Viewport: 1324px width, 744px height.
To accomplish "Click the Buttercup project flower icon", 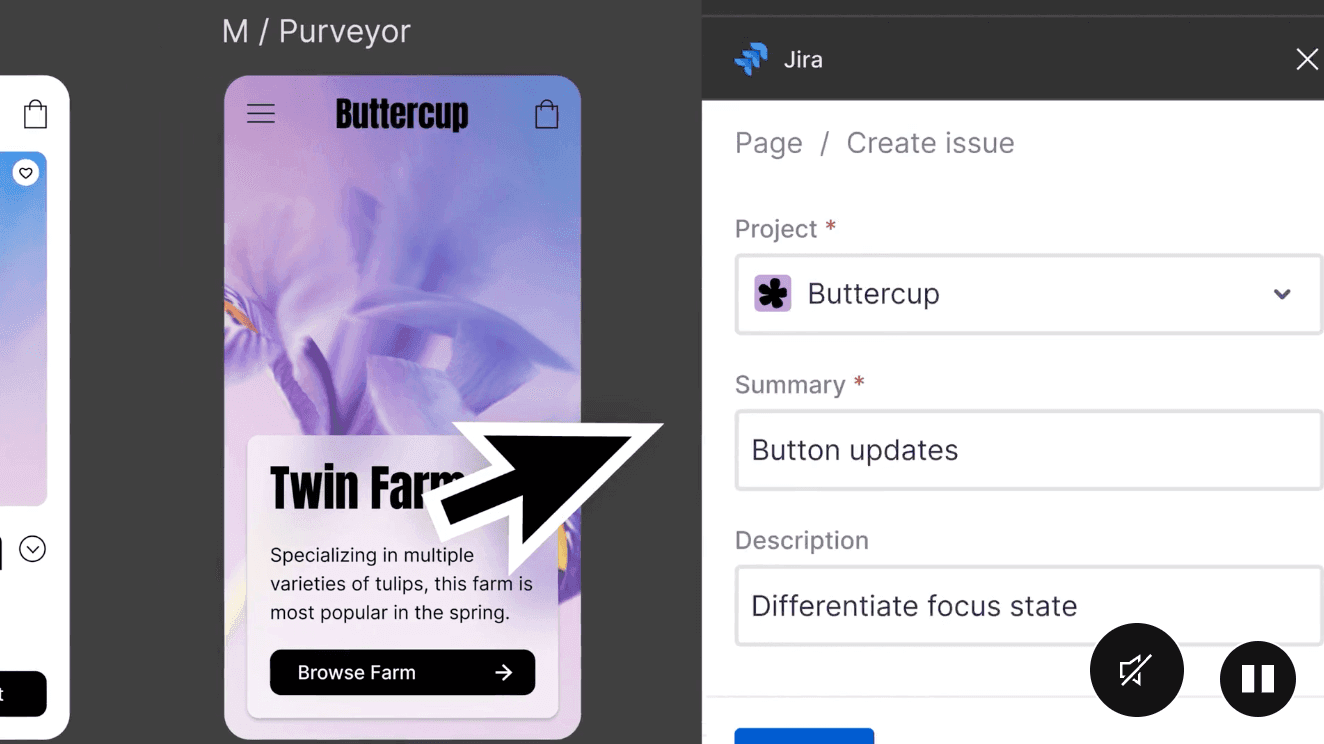I will pyautogui.click(x=772, y=294).
